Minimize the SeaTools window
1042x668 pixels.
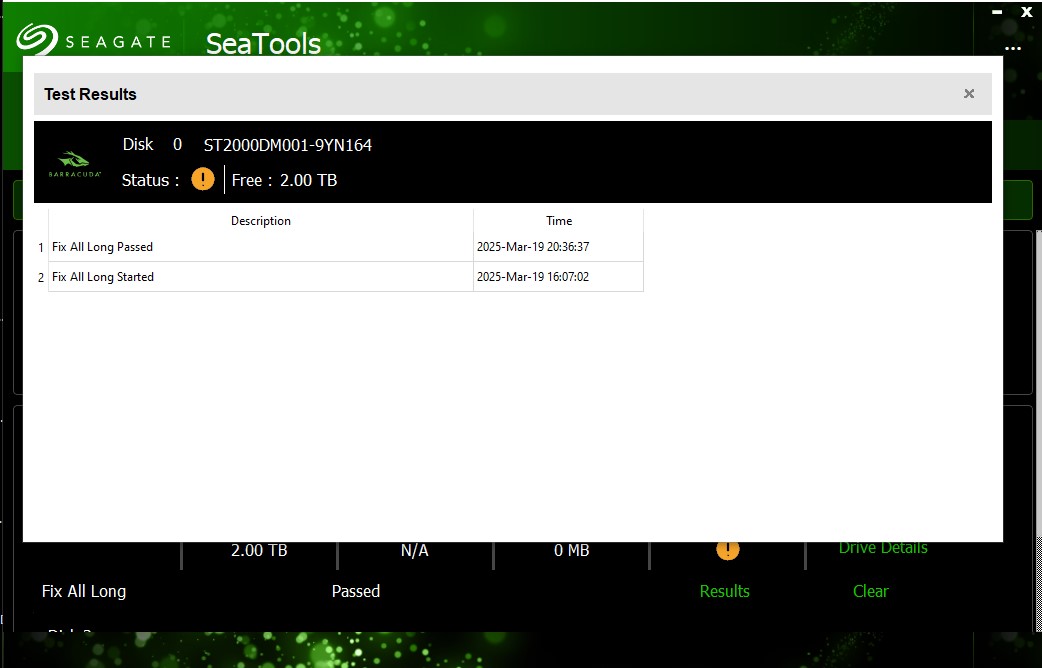point(996,12)
